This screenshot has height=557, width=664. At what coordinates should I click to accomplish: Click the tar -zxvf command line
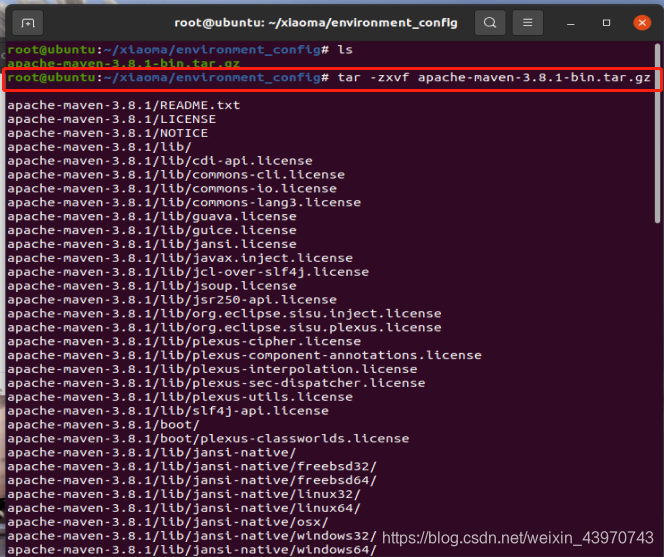[329, 78]
